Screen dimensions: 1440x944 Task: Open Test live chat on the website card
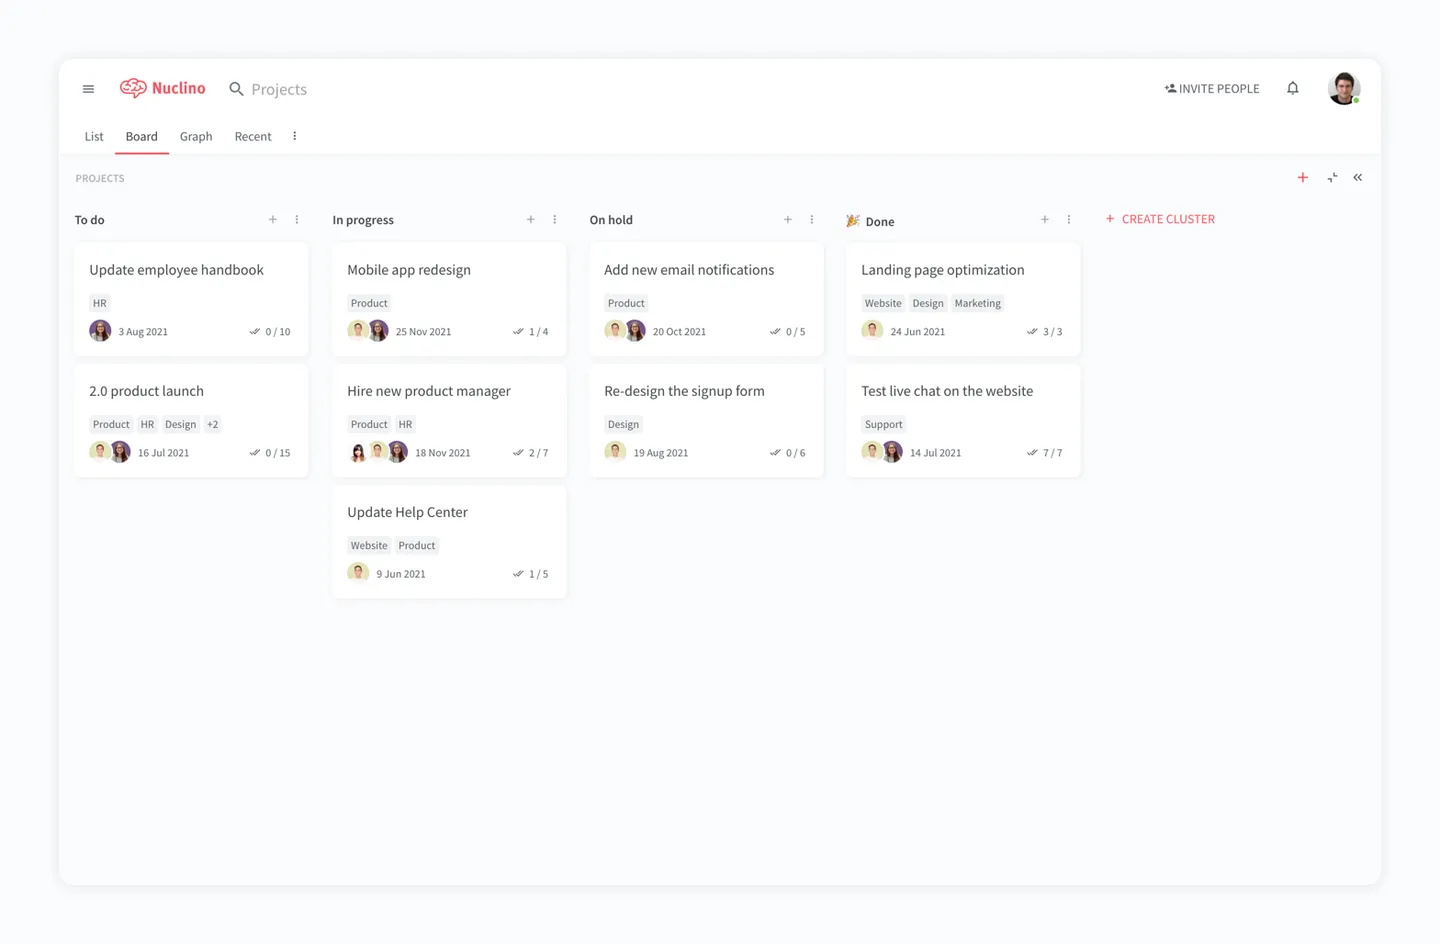pyautogui.click(x=963, y=420)
